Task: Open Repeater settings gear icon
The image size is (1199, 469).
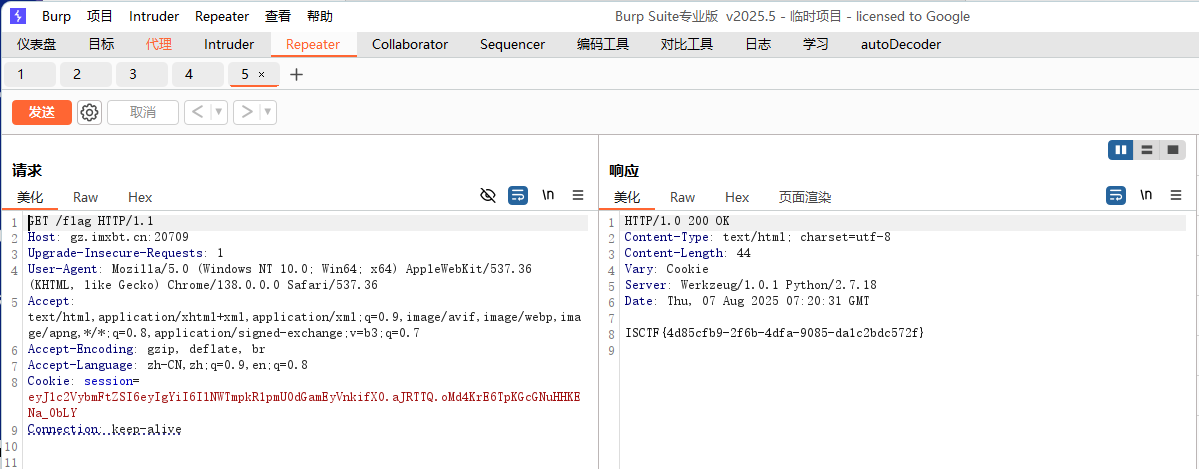Action: pos(89,113)
